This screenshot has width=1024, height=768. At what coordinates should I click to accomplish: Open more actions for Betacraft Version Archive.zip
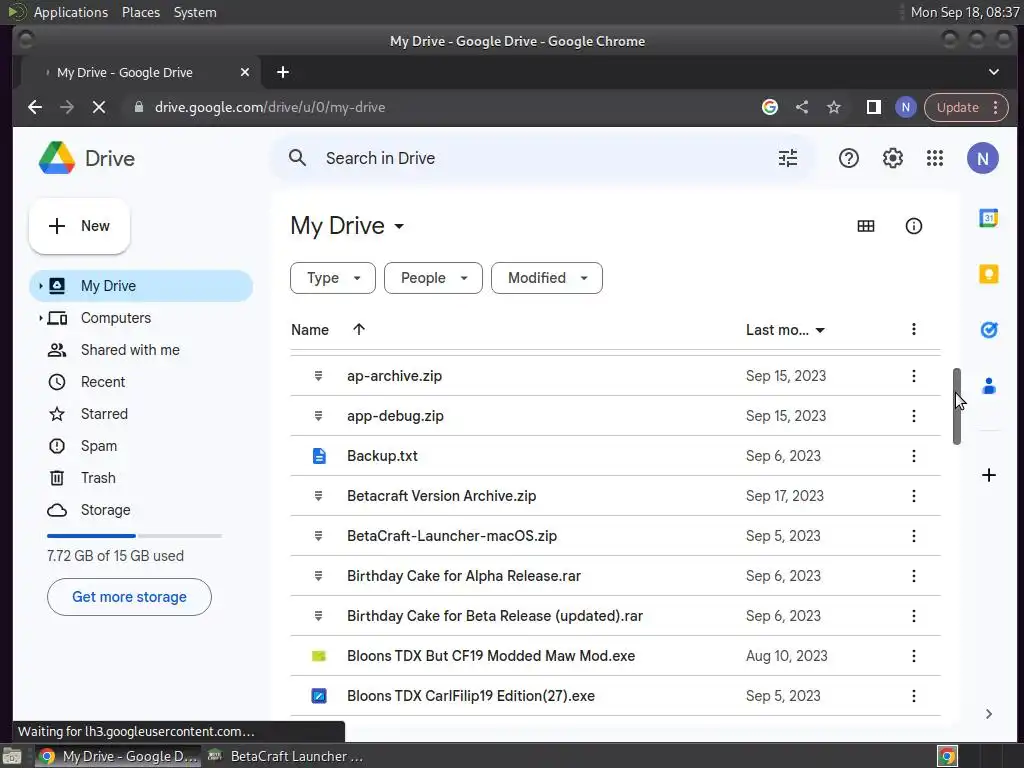pos(913,496)
